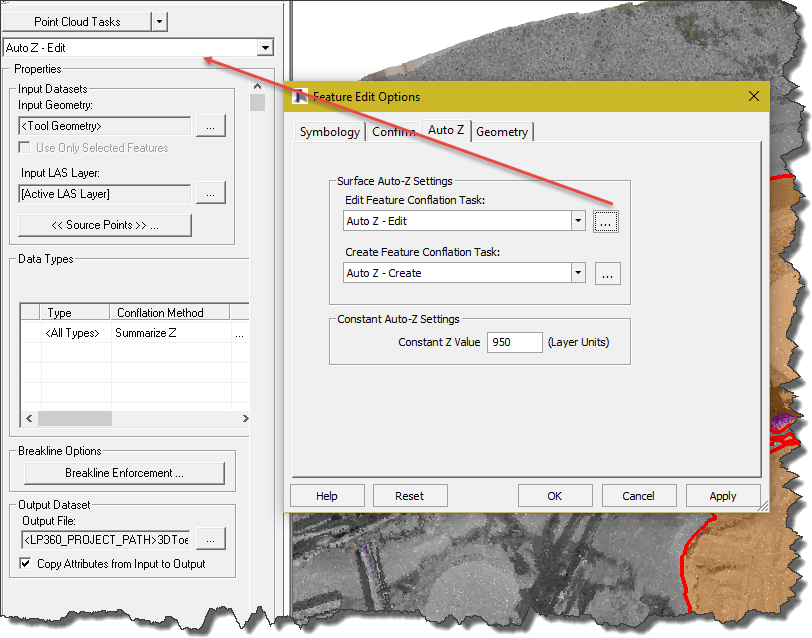Switch to the Geometry tab
812x638 pixels.
click(502, 132)
